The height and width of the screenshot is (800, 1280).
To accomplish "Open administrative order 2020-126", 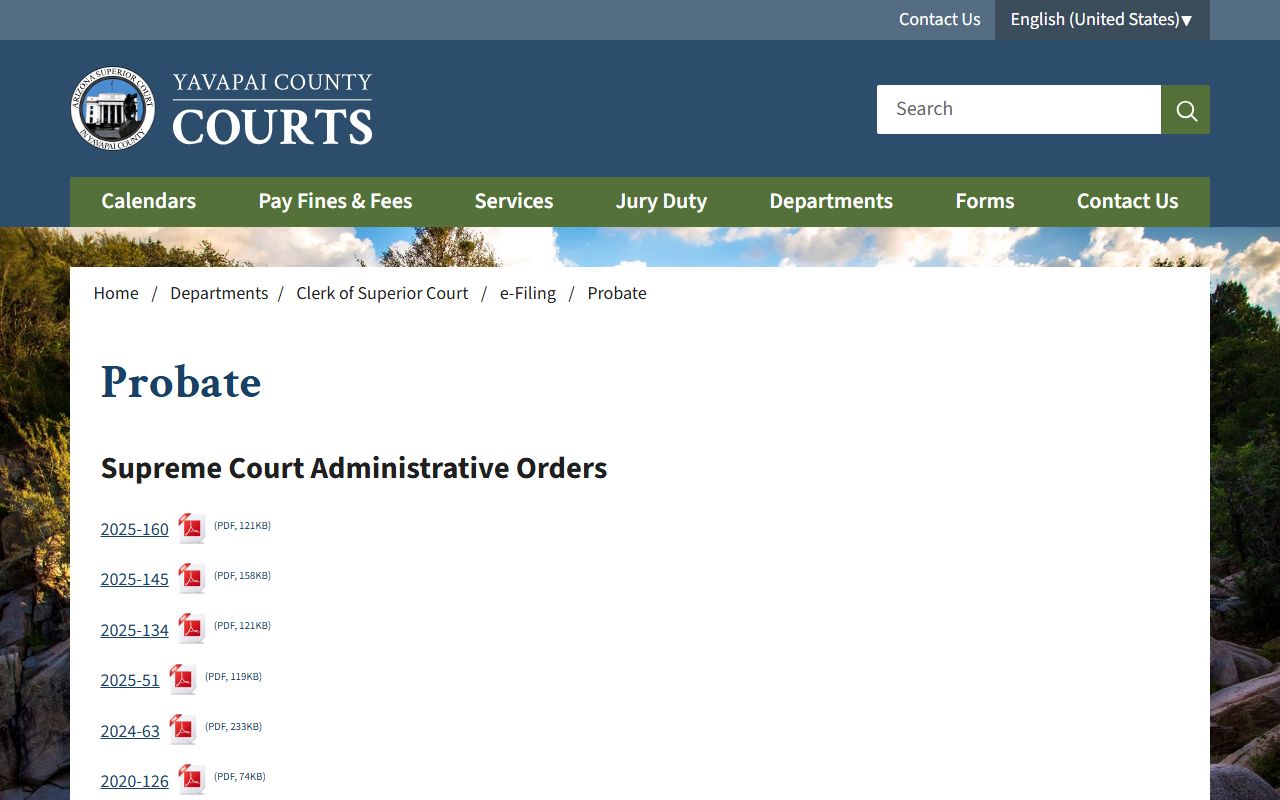I will (134, 781).
